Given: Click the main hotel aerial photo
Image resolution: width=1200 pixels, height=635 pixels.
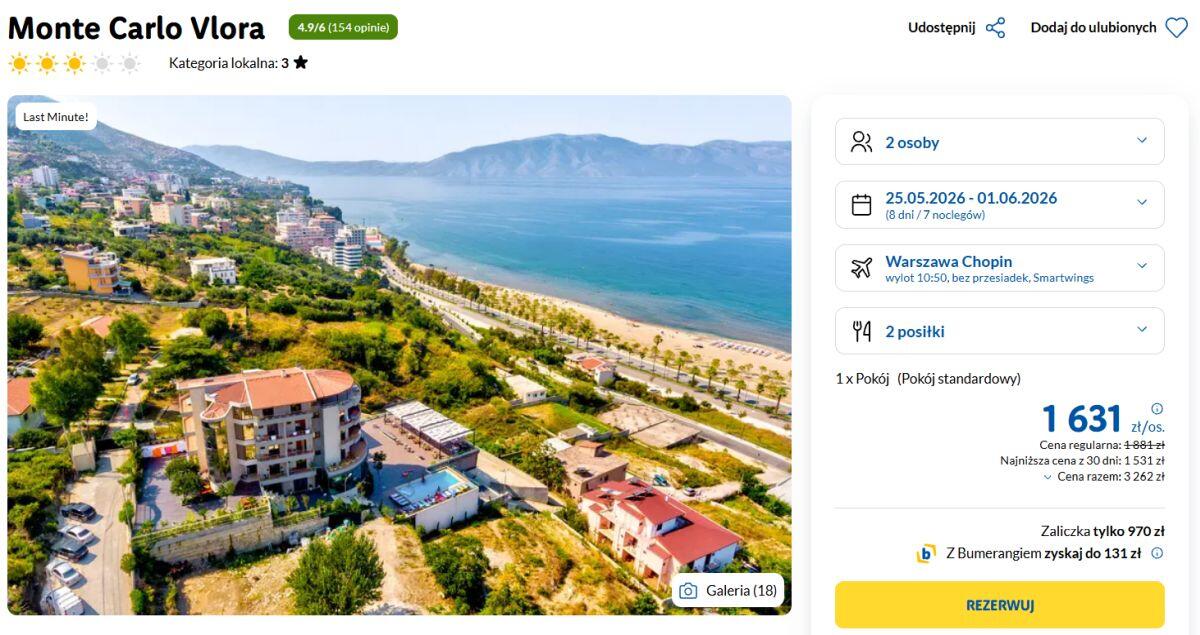Looking at the screenshot, I should (x=399, y=354).
